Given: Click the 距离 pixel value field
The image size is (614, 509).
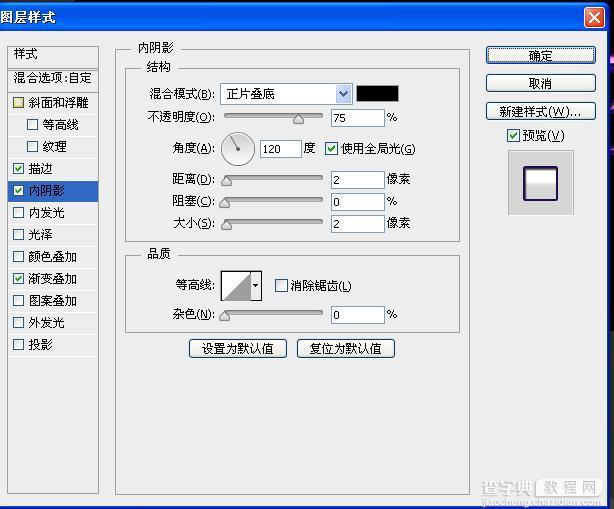Looking at the screenshot, I should [x=358, y=180].
